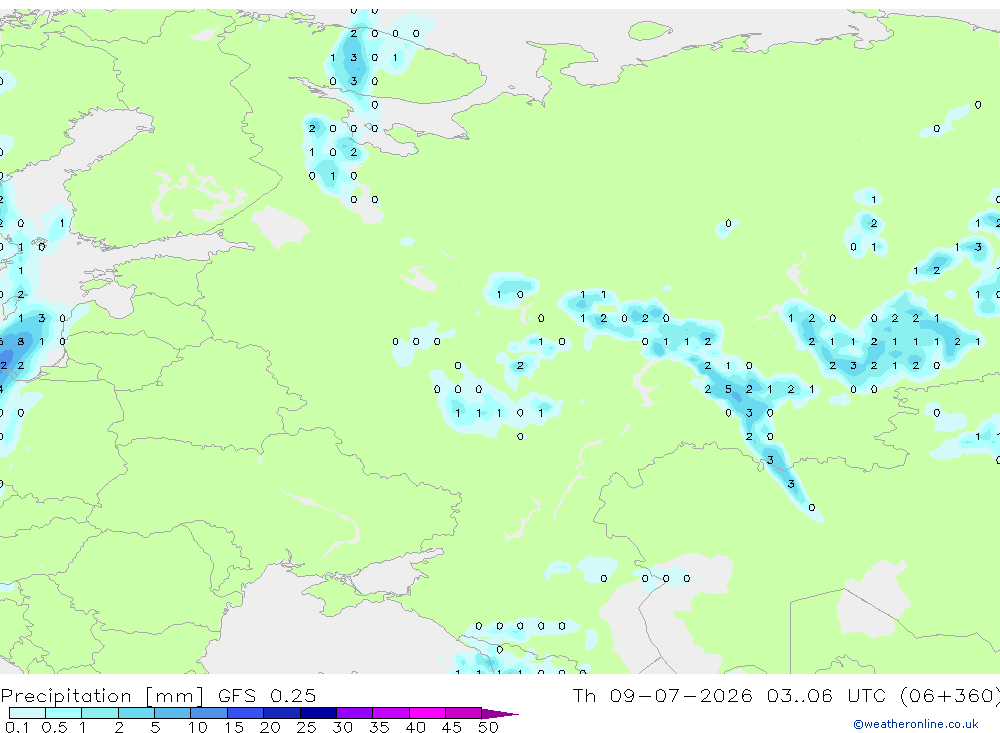The image size is (1000, 733).
Task: Click the 40–45 mm magenta legend swatch
Action: [427, 713]
